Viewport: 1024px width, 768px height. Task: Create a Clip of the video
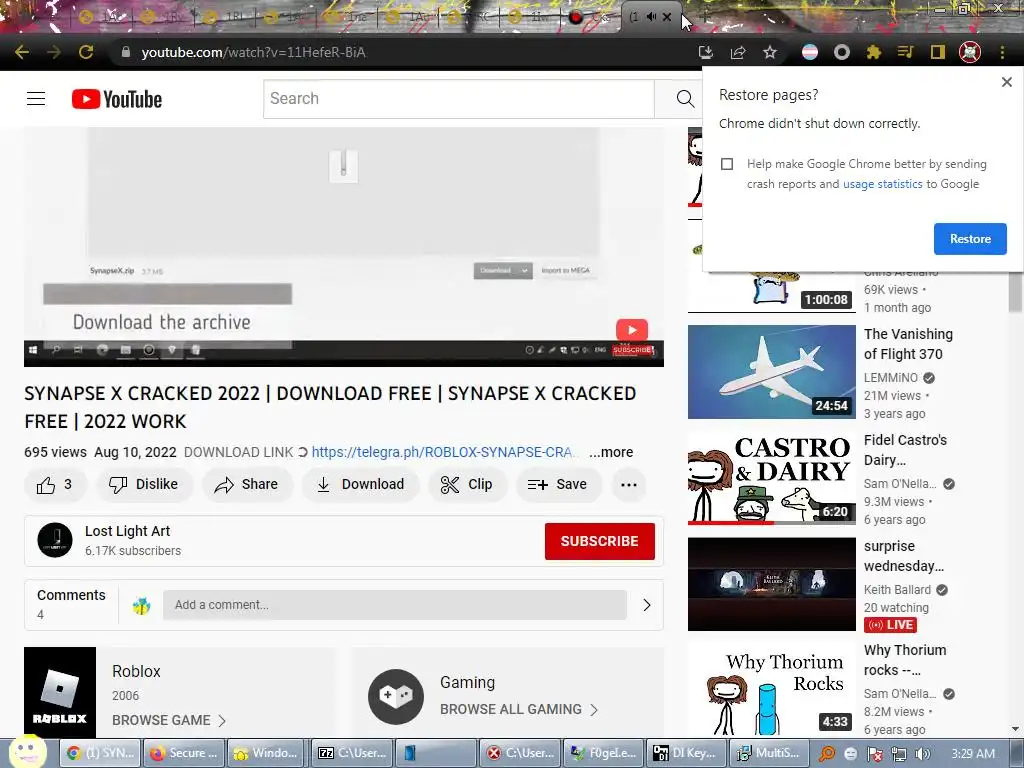(x=467, y=485)
